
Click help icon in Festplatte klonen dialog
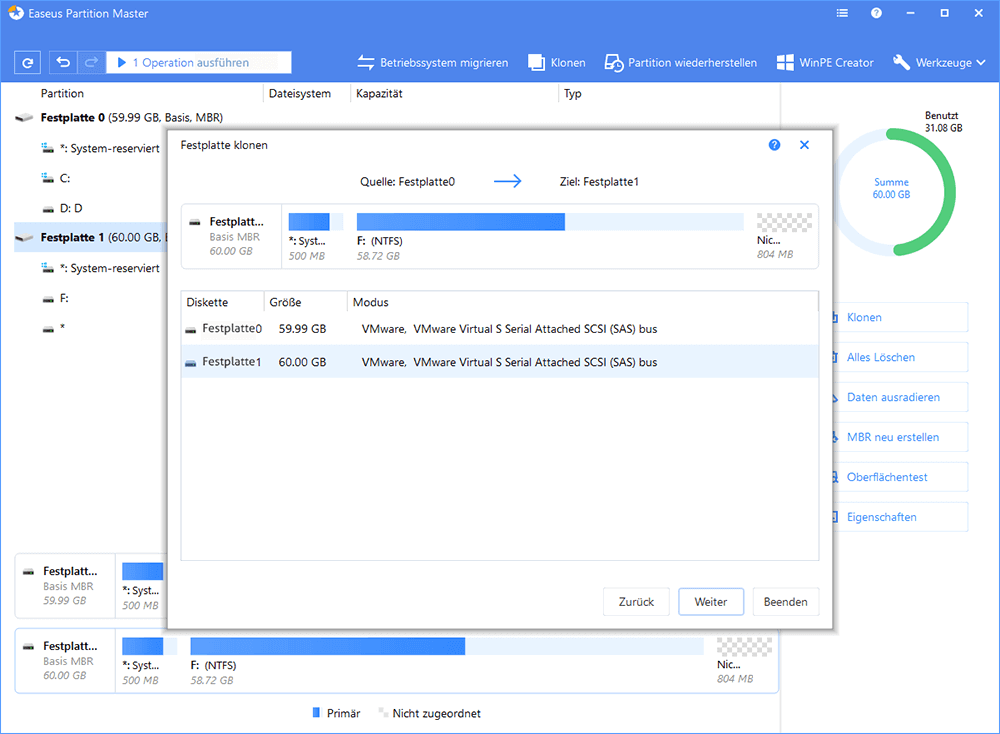coord(774,145)
